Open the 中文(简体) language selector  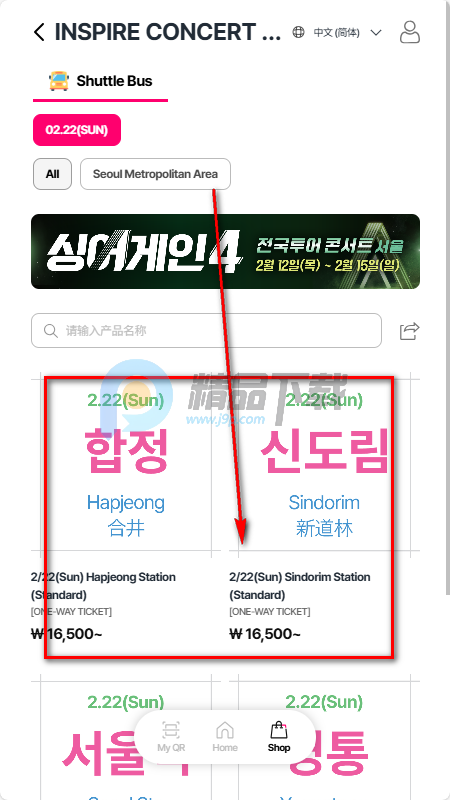click(x=337, y=33)
